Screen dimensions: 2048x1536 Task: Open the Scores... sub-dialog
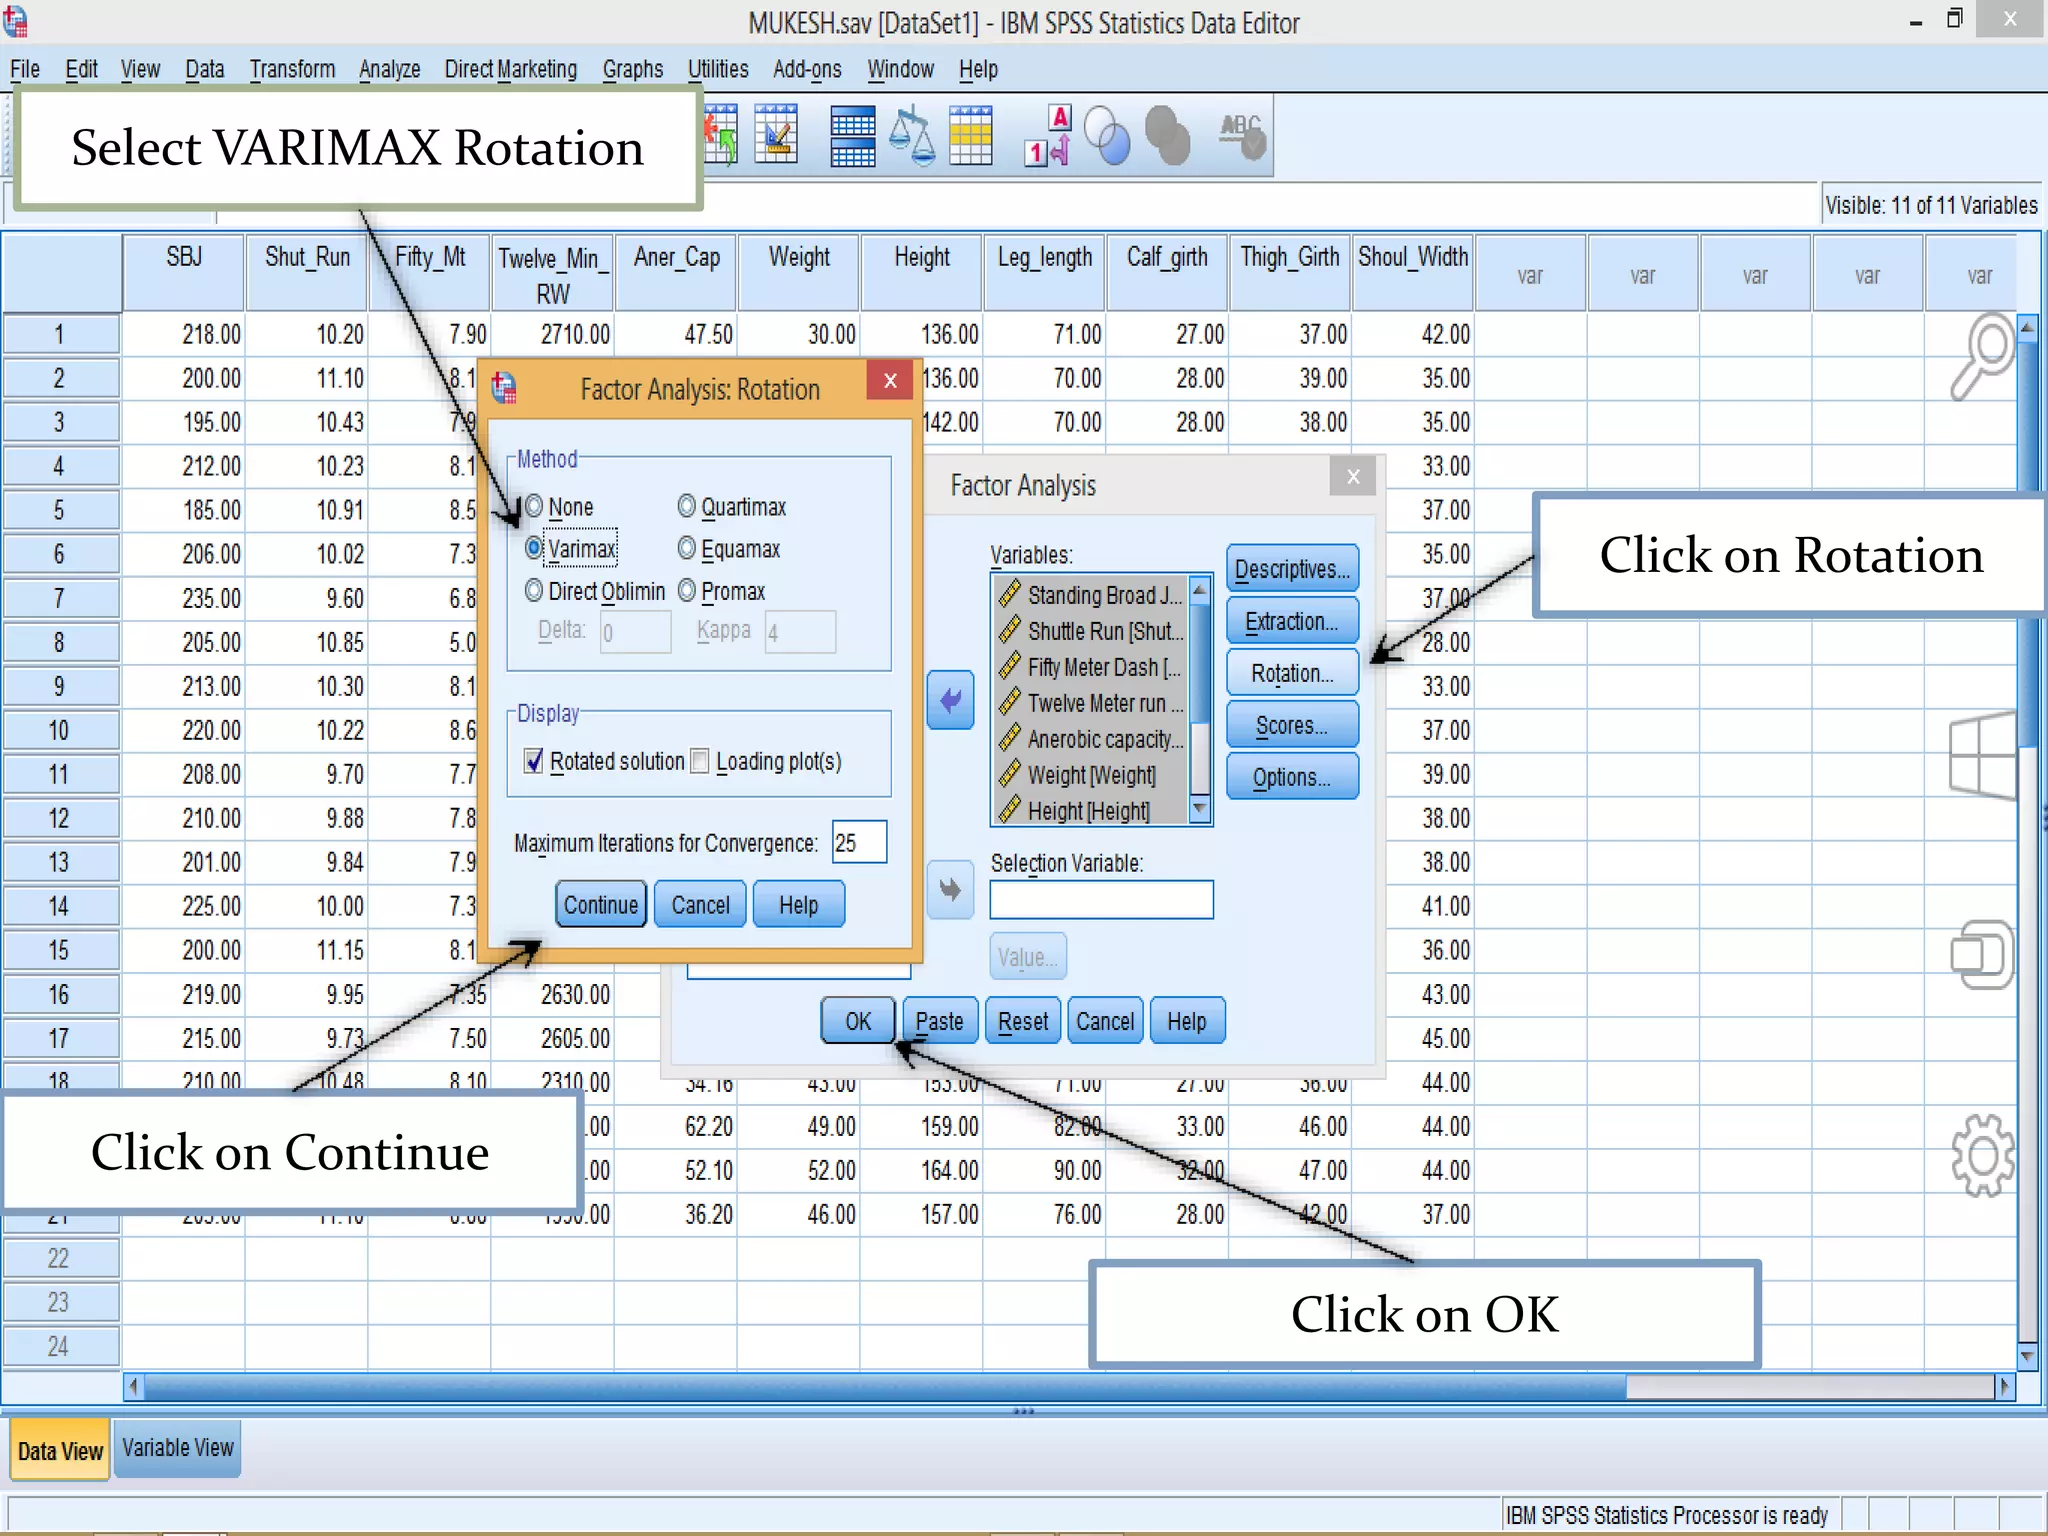point(1292,725)
